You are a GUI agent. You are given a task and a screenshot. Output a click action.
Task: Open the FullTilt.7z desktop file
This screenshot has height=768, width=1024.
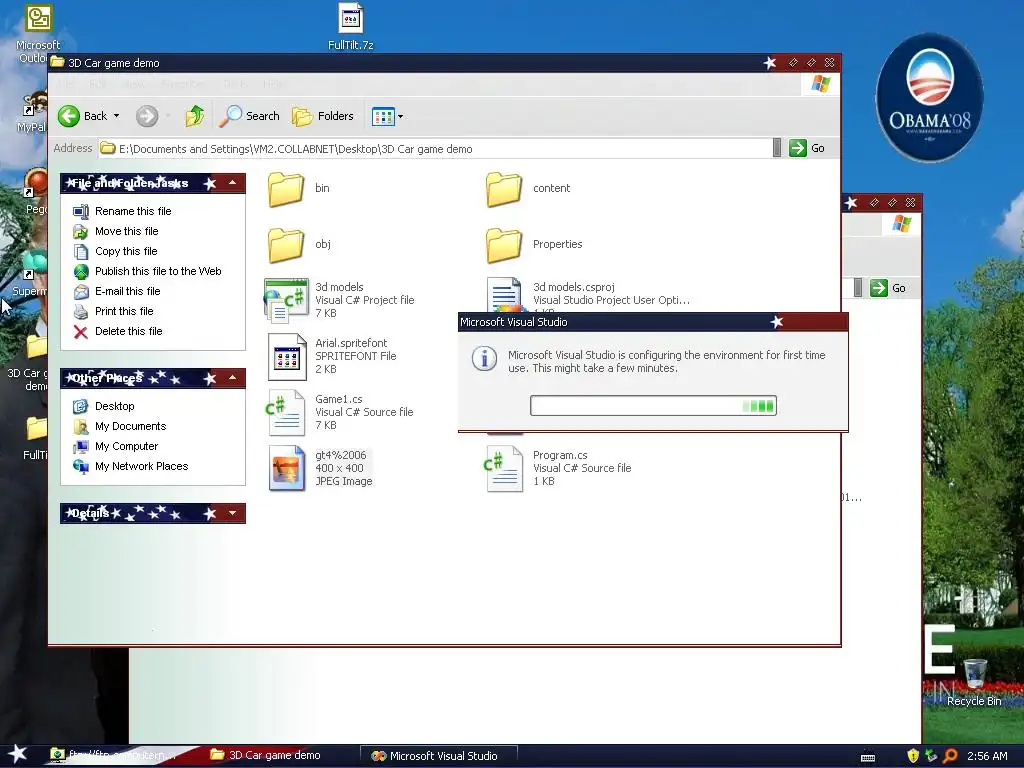pyautogui.click(x=351, y=26)
